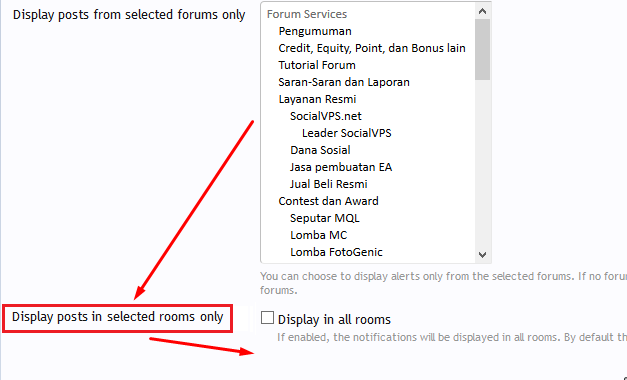The image size is (627, 380).
Task: Choose Jual Beli Resmi forum
Action: 329,184
